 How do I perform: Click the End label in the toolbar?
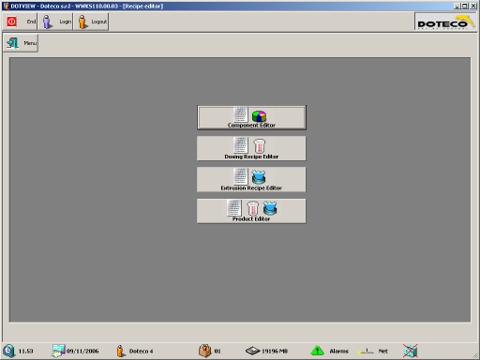click(31, 22)
